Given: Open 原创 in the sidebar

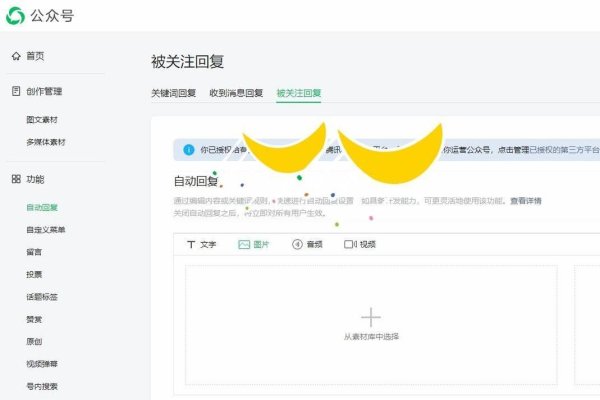Looking at the screenshot, I should pos(34,341).
